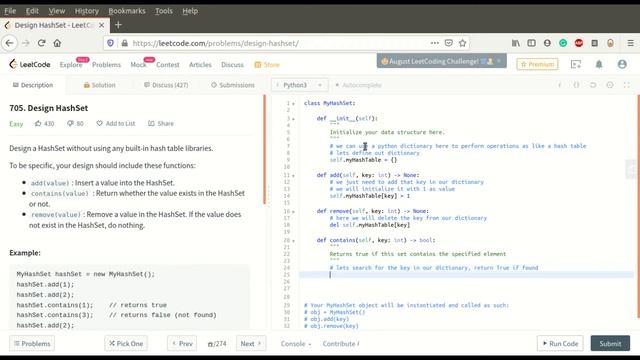640x360 pixels.
Task: Open the Python3 language dropdown
Action: coord(299,85)
